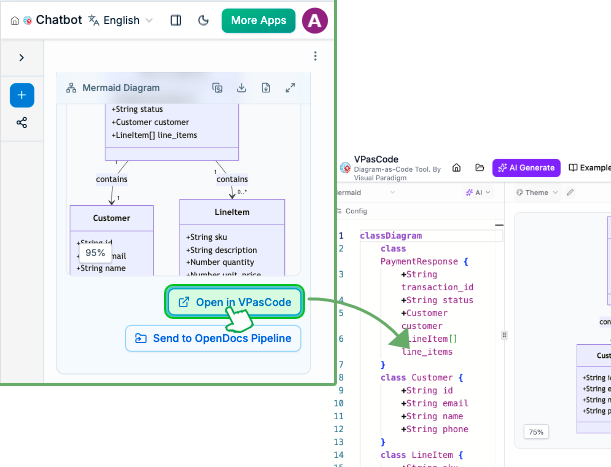611x467 pixels.
Task: Click the '+String status' code line
Action: 437,300
